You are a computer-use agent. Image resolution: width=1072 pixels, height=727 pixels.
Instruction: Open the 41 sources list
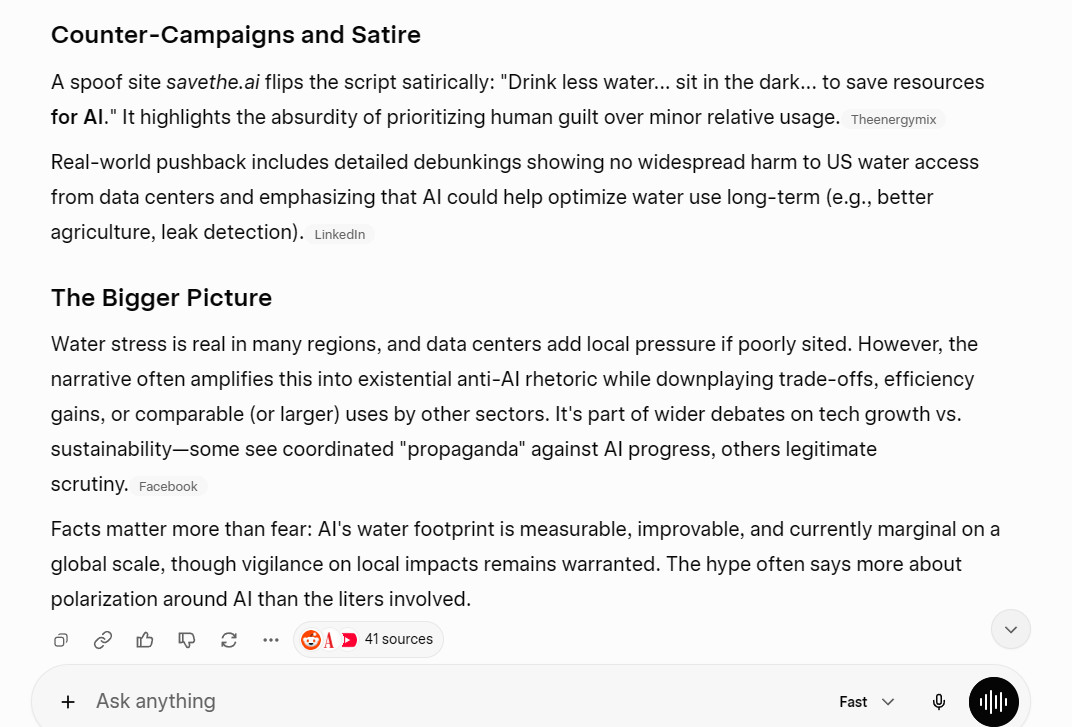368,639
